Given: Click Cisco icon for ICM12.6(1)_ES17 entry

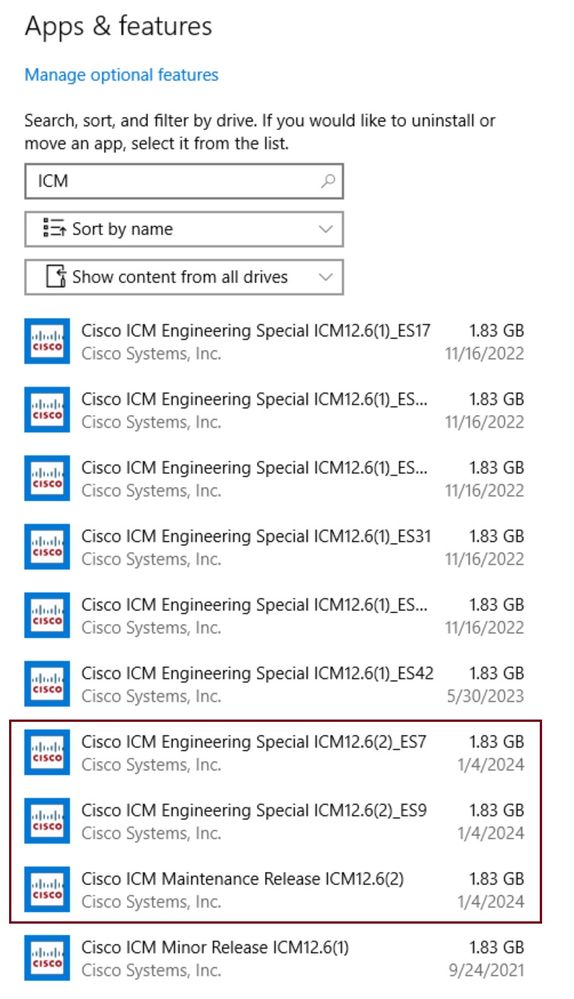Looking at the screenshot, I should [x=47, y=341].
